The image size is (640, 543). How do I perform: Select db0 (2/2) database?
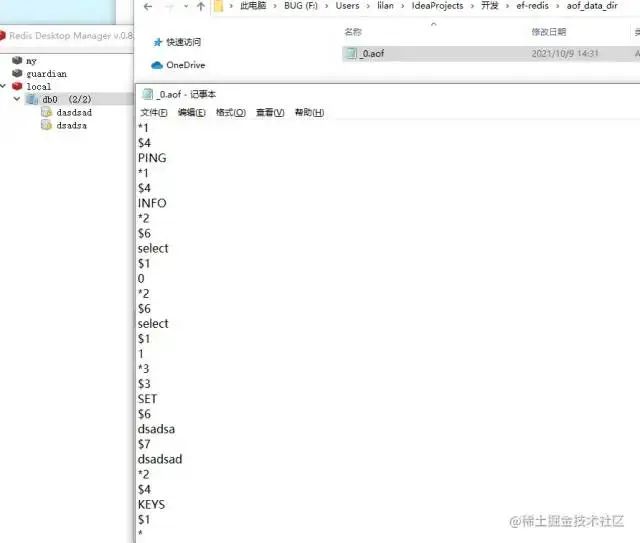click(x=67, y=99)
